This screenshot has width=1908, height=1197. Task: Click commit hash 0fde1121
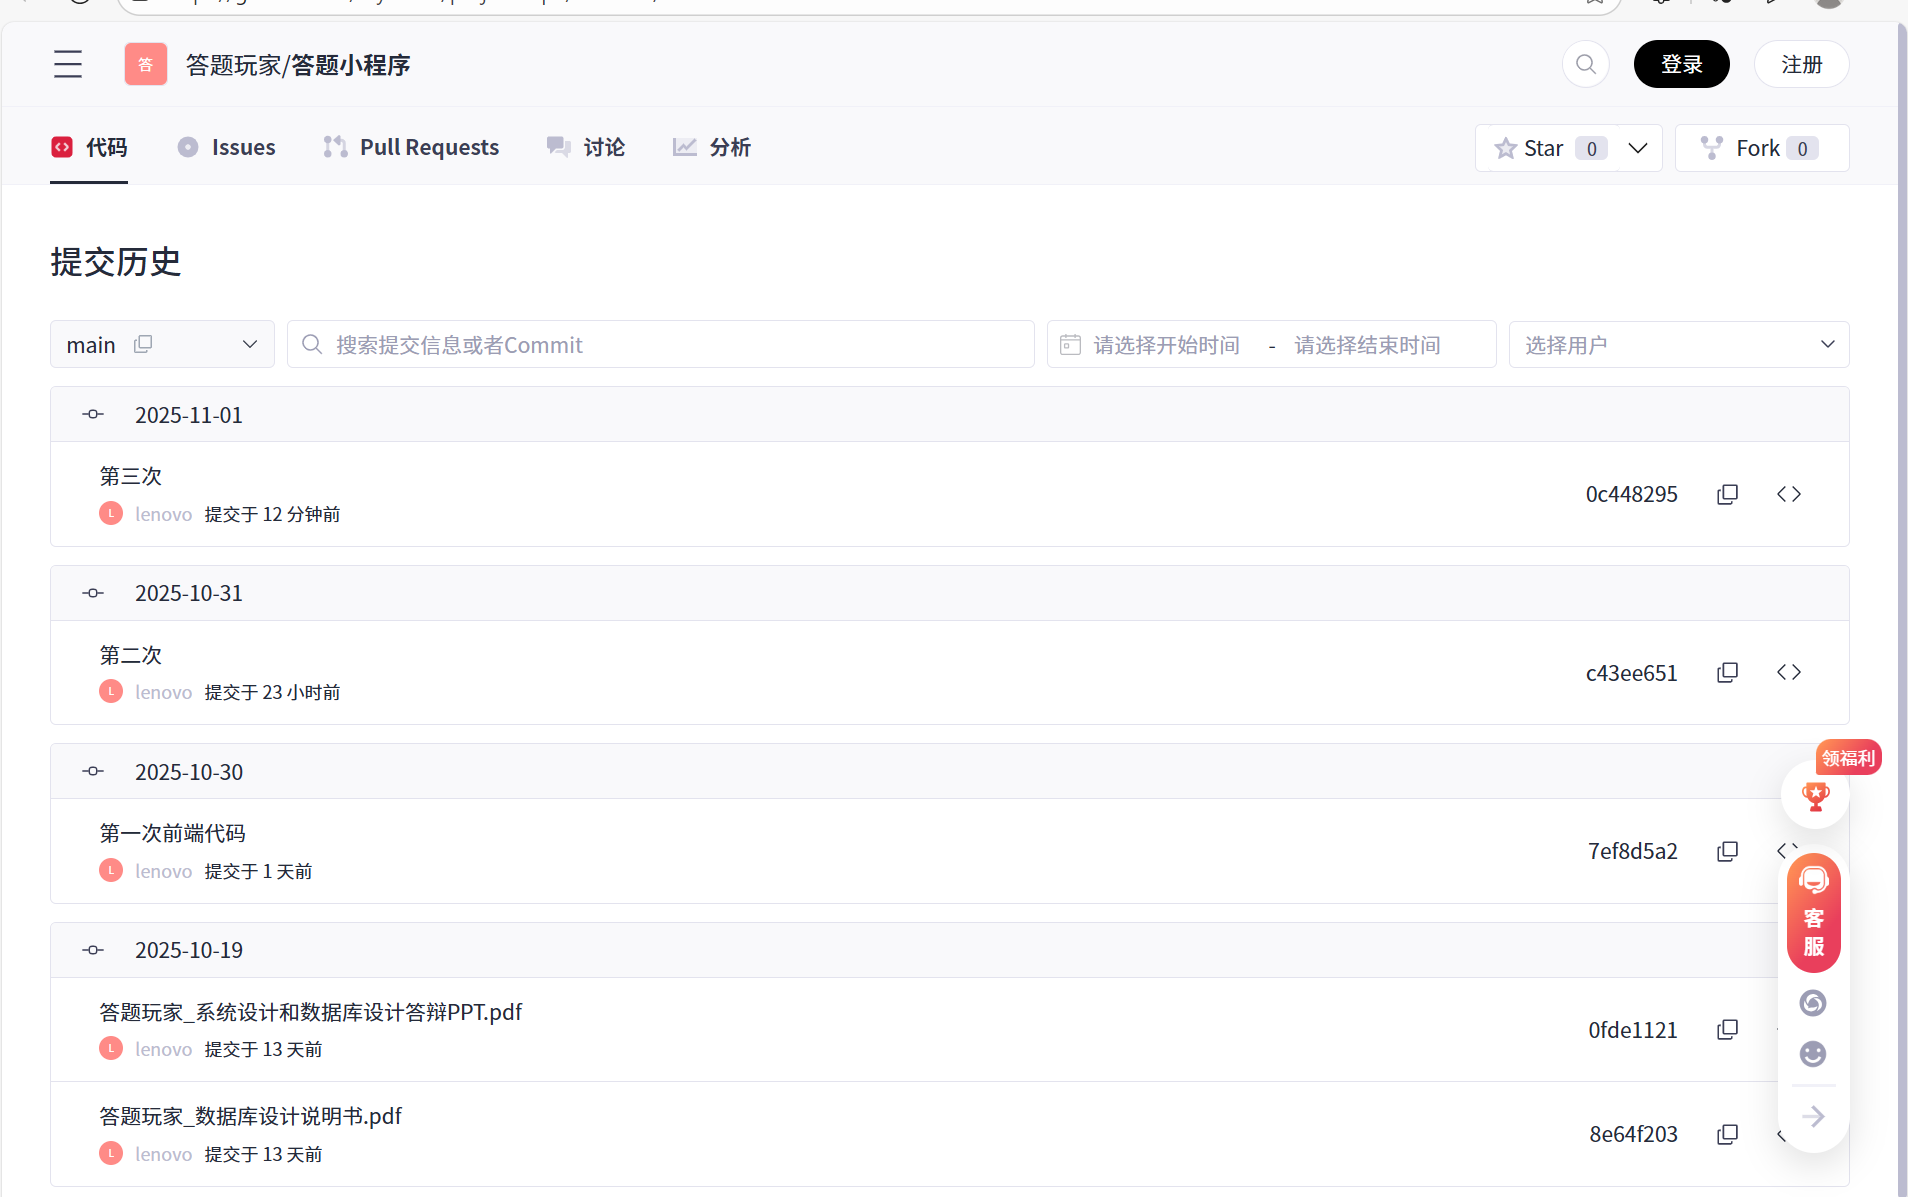coord(1632,1030)
